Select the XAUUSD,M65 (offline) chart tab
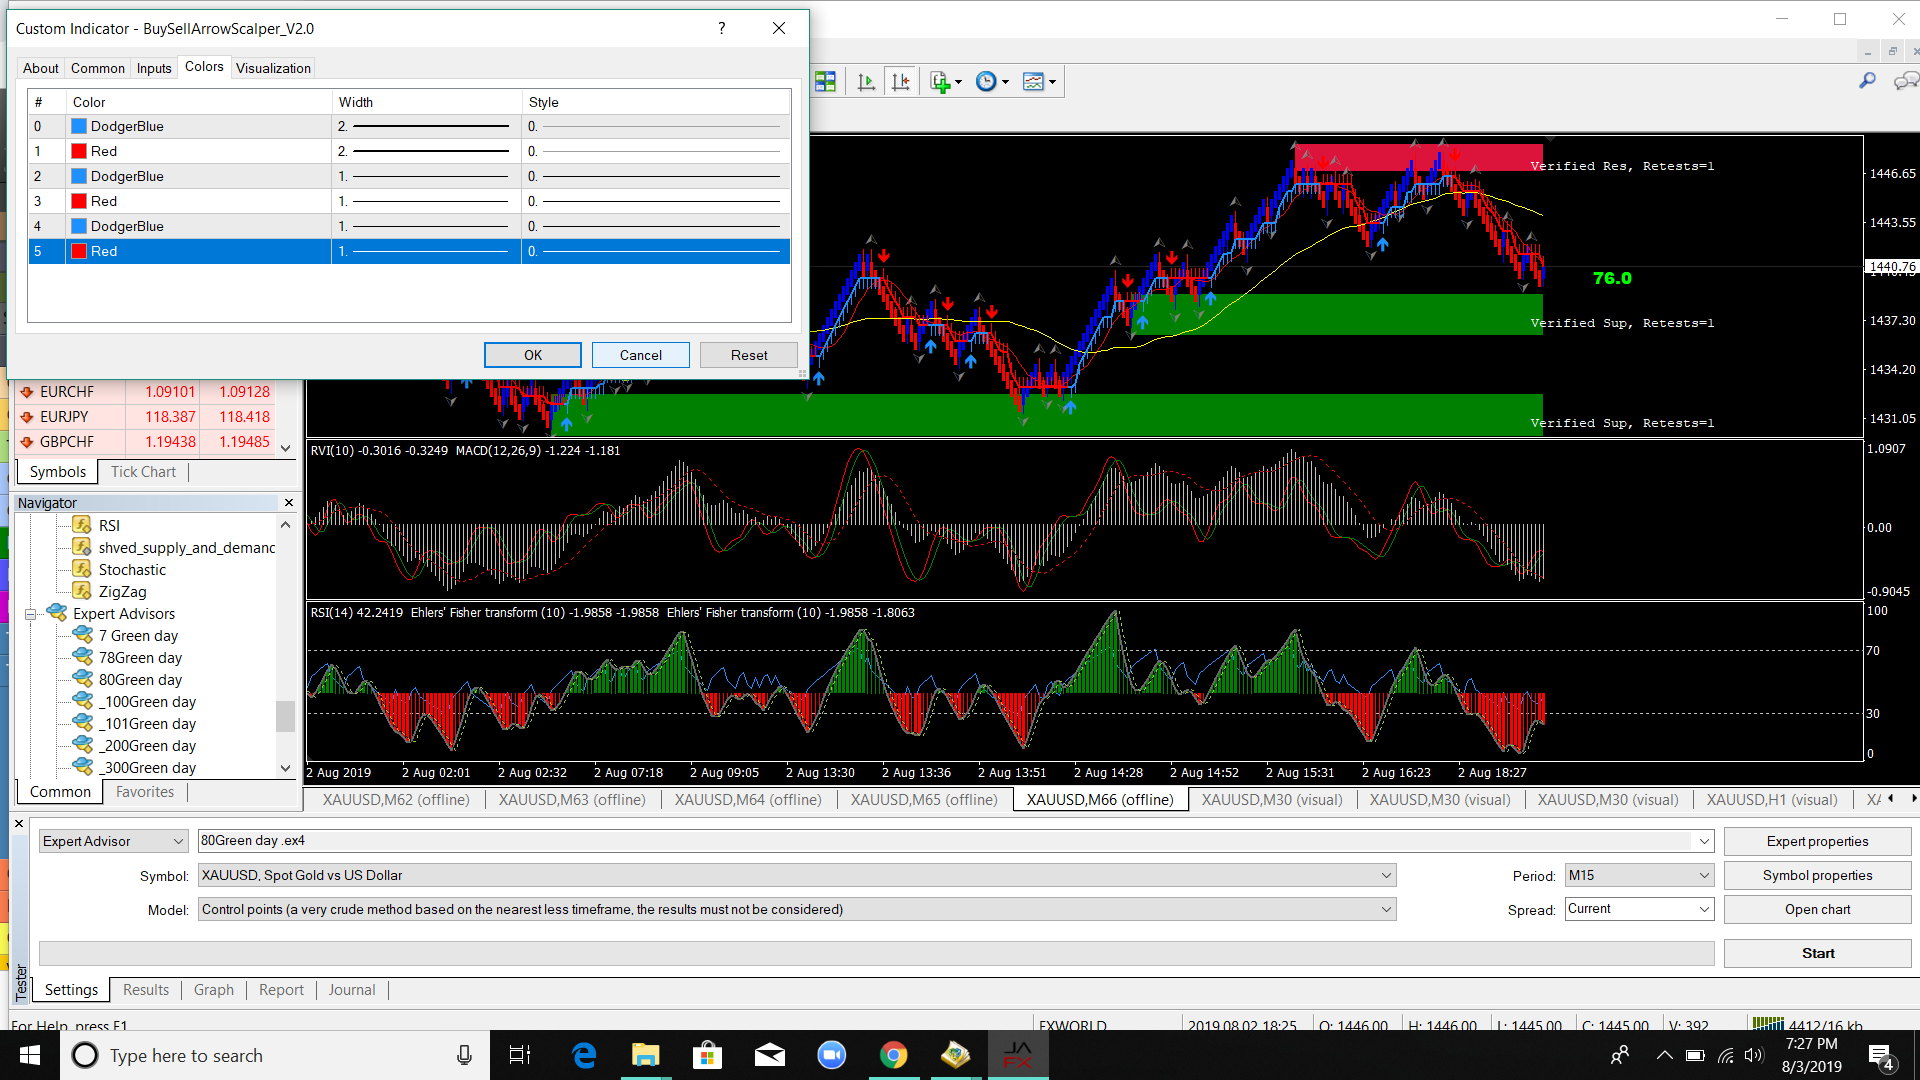Image resolution: width=1920 pixels, height=1080 pixels. [x=924, y=800]
